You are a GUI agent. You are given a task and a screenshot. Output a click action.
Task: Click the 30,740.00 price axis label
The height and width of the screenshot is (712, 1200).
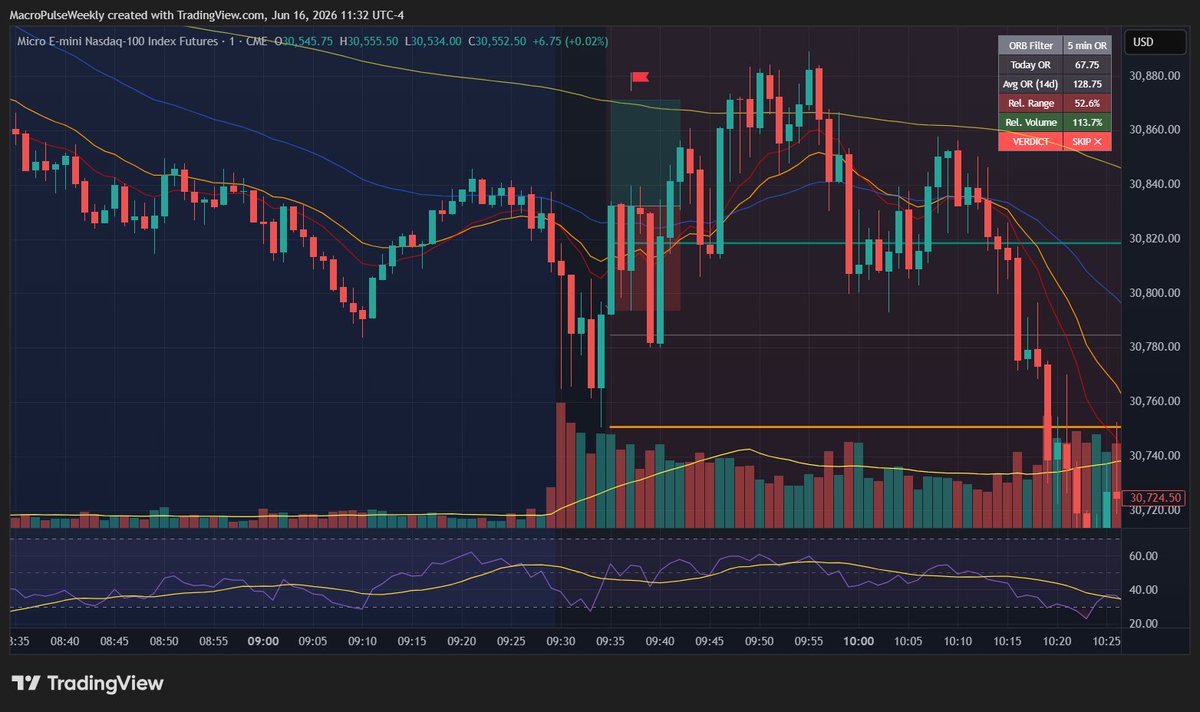point(1156,455)
